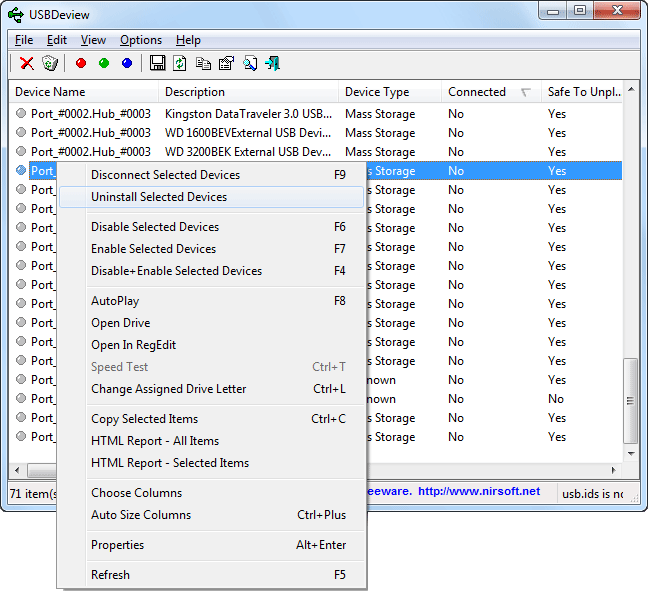
Task: Open the View menu
Action: pyautogui.click(x=93, y=40)
